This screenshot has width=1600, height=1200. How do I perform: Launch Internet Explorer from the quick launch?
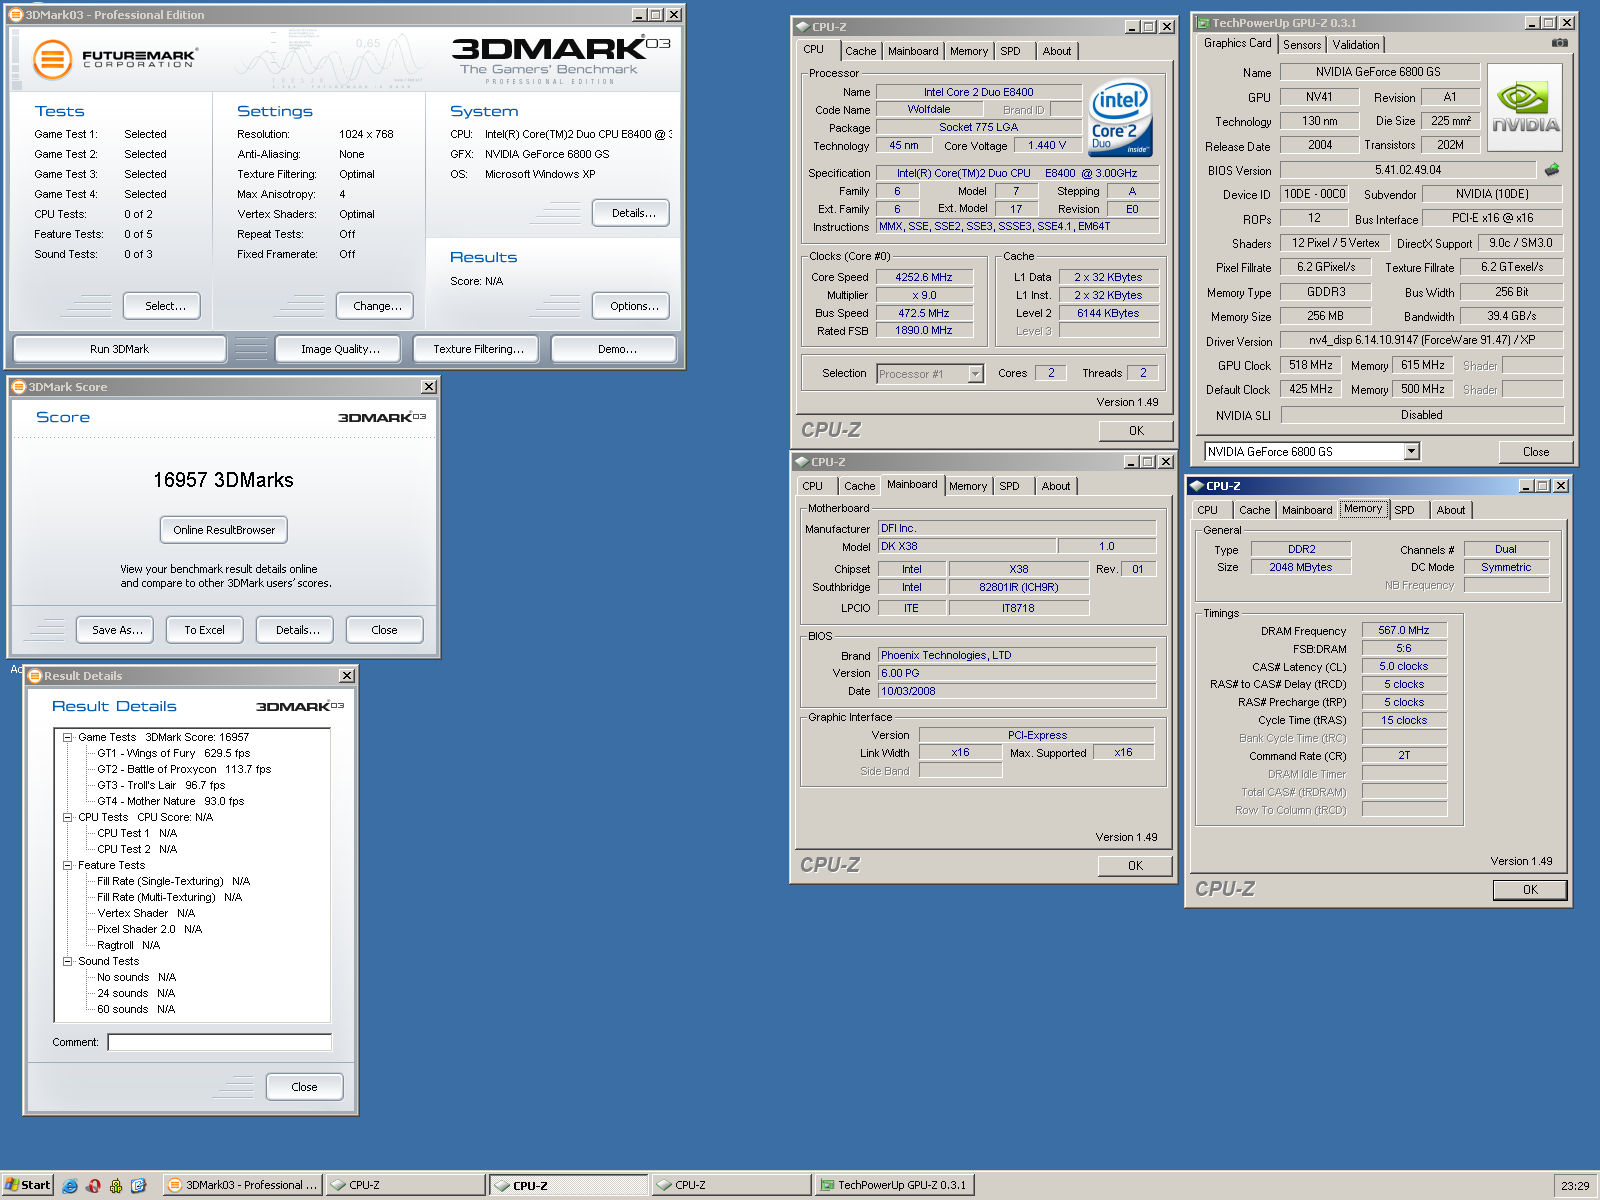[x=70, y=1186]
